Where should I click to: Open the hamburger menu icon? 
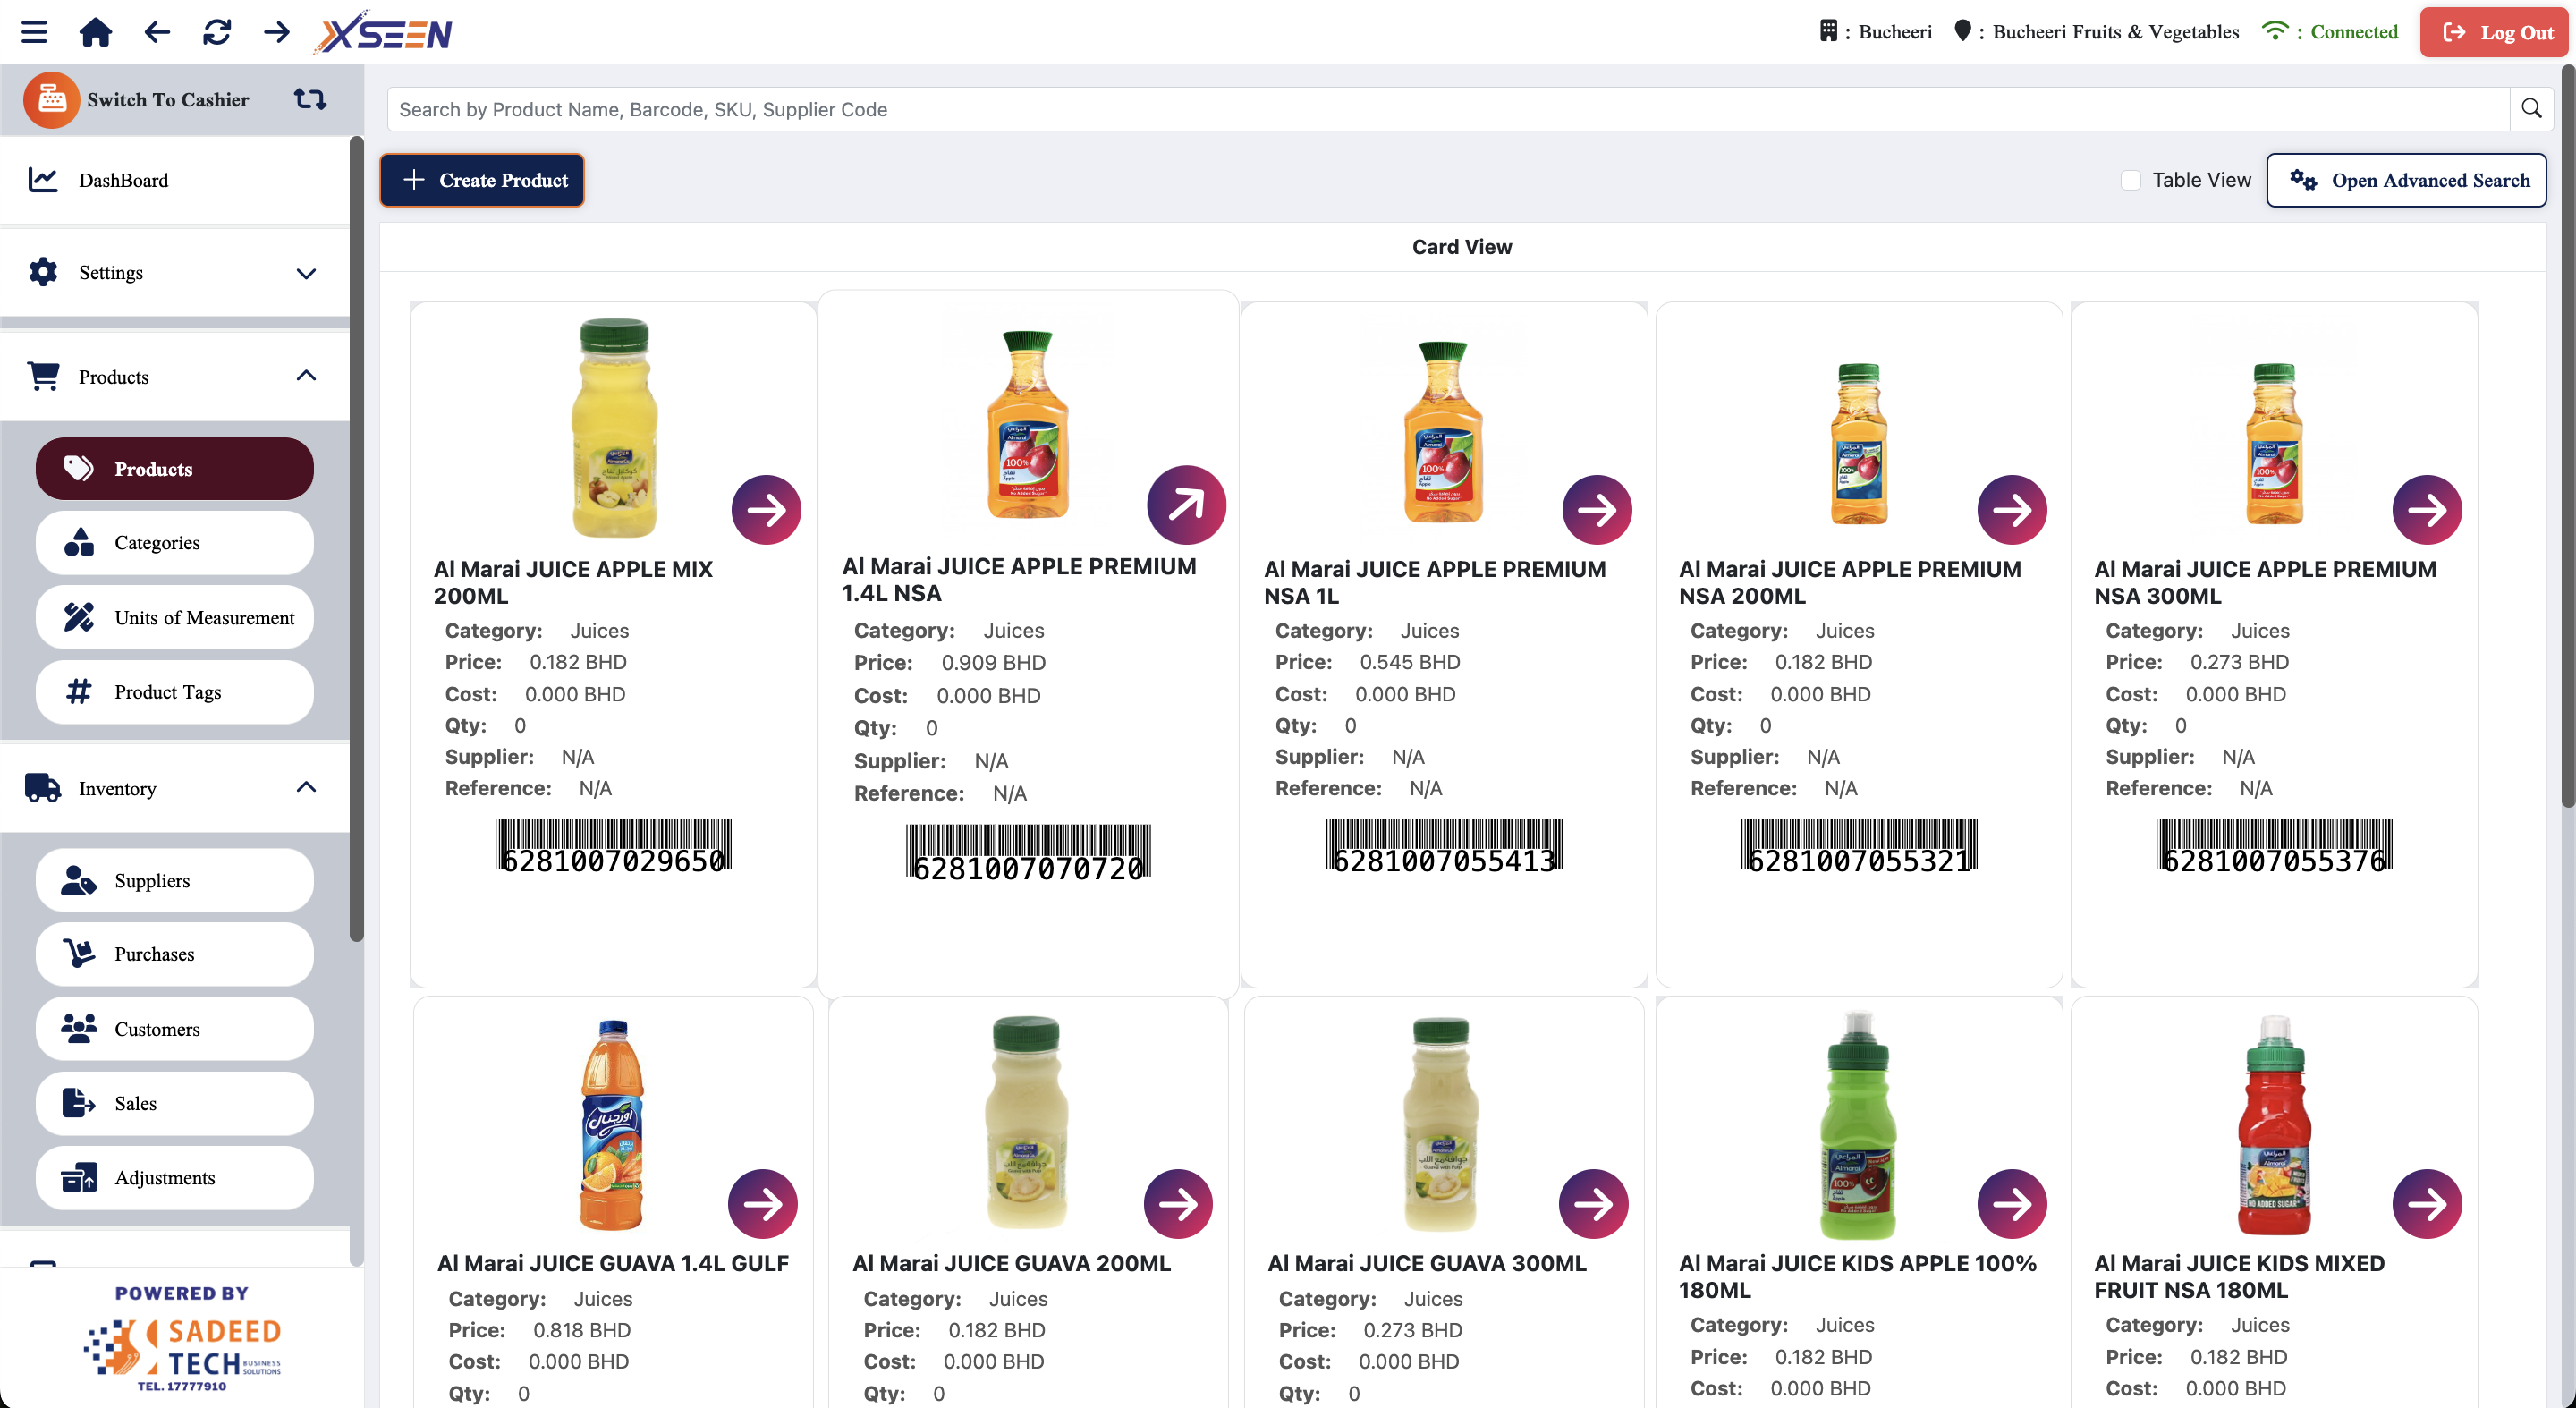[x=34, y=32]
